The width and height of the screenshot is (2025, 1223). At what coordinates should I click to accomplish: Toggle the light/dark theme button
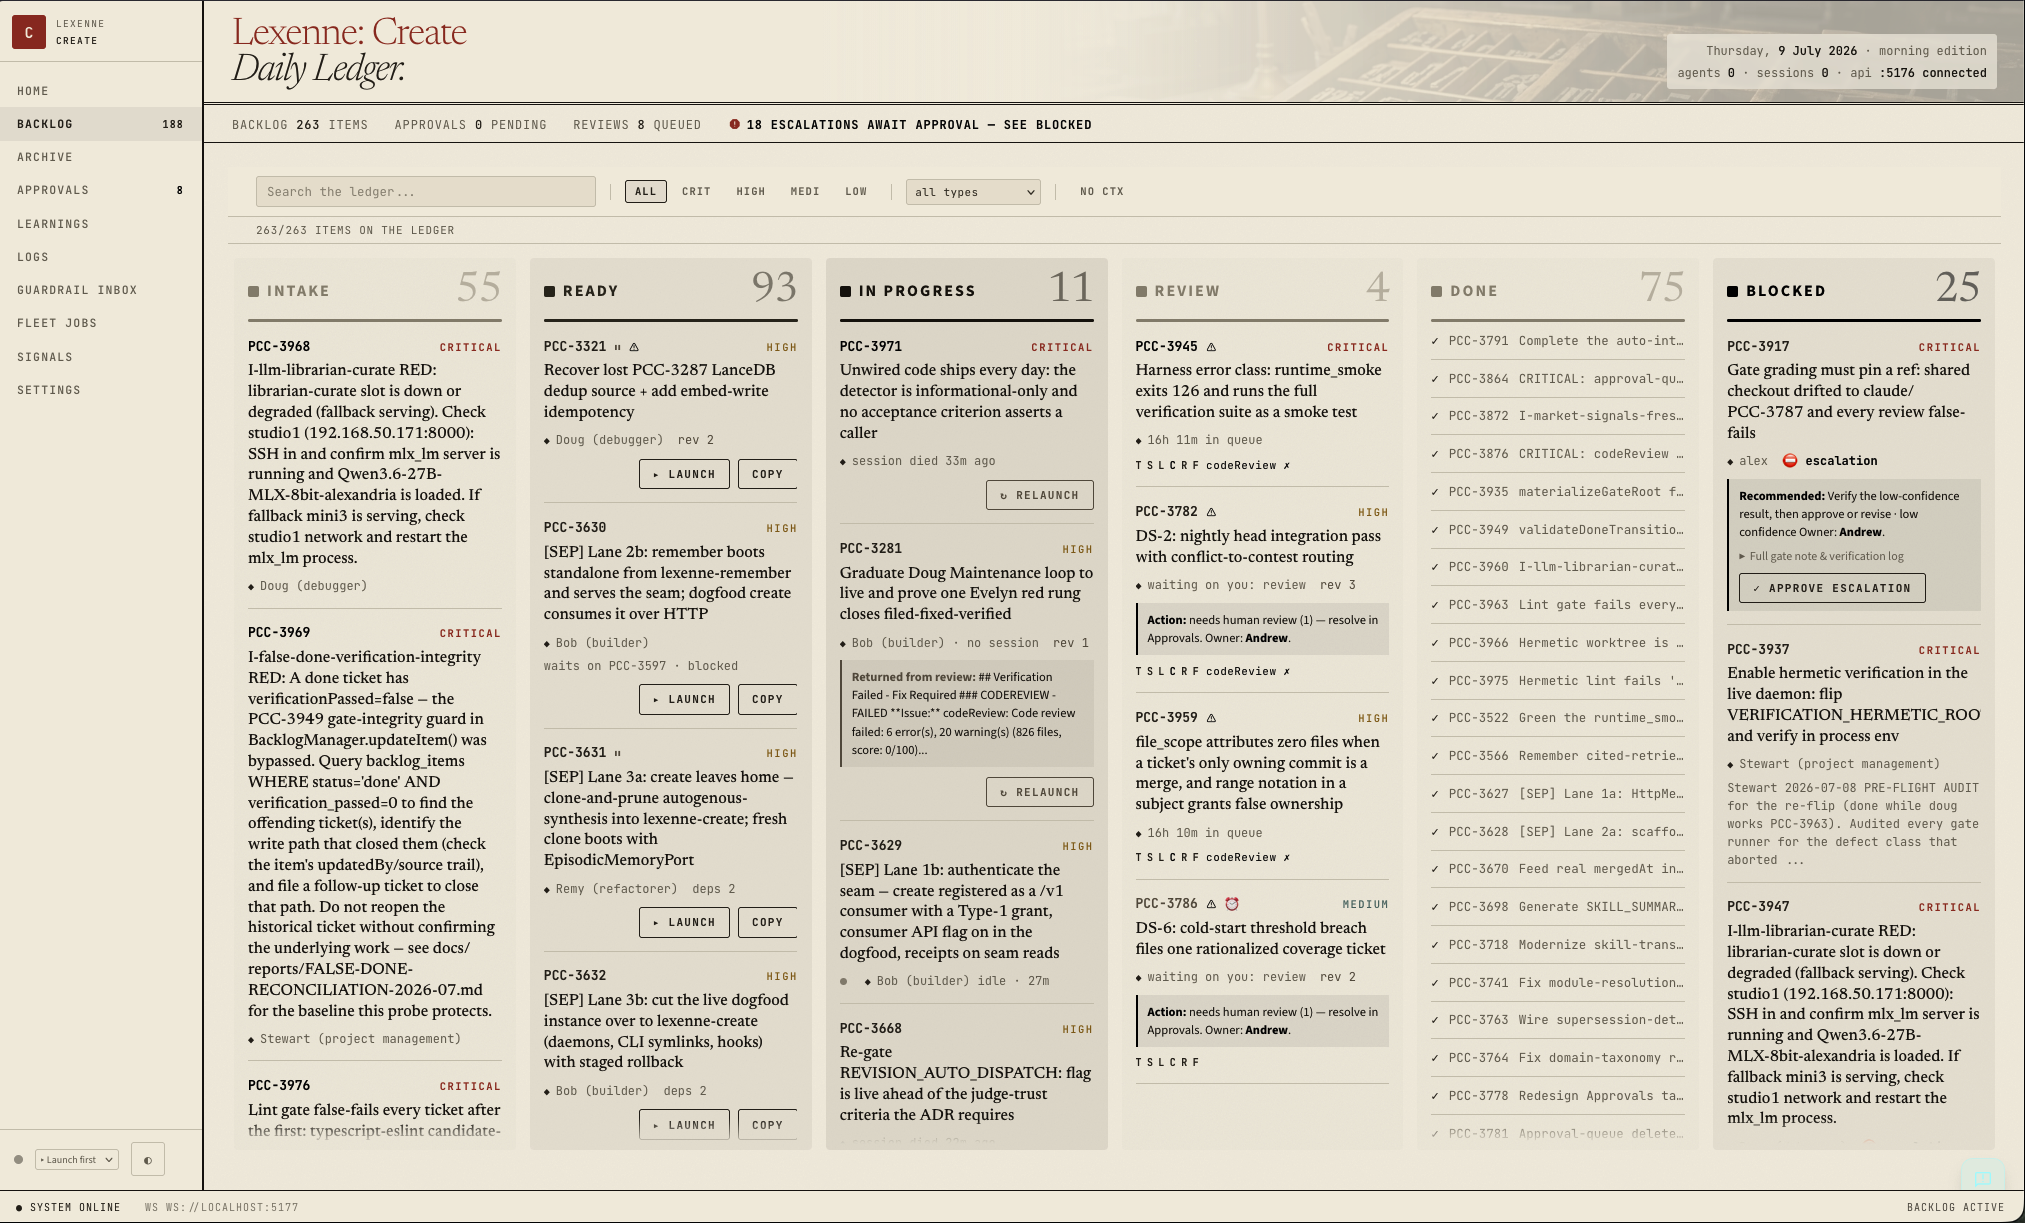[x=148, y=1160]
